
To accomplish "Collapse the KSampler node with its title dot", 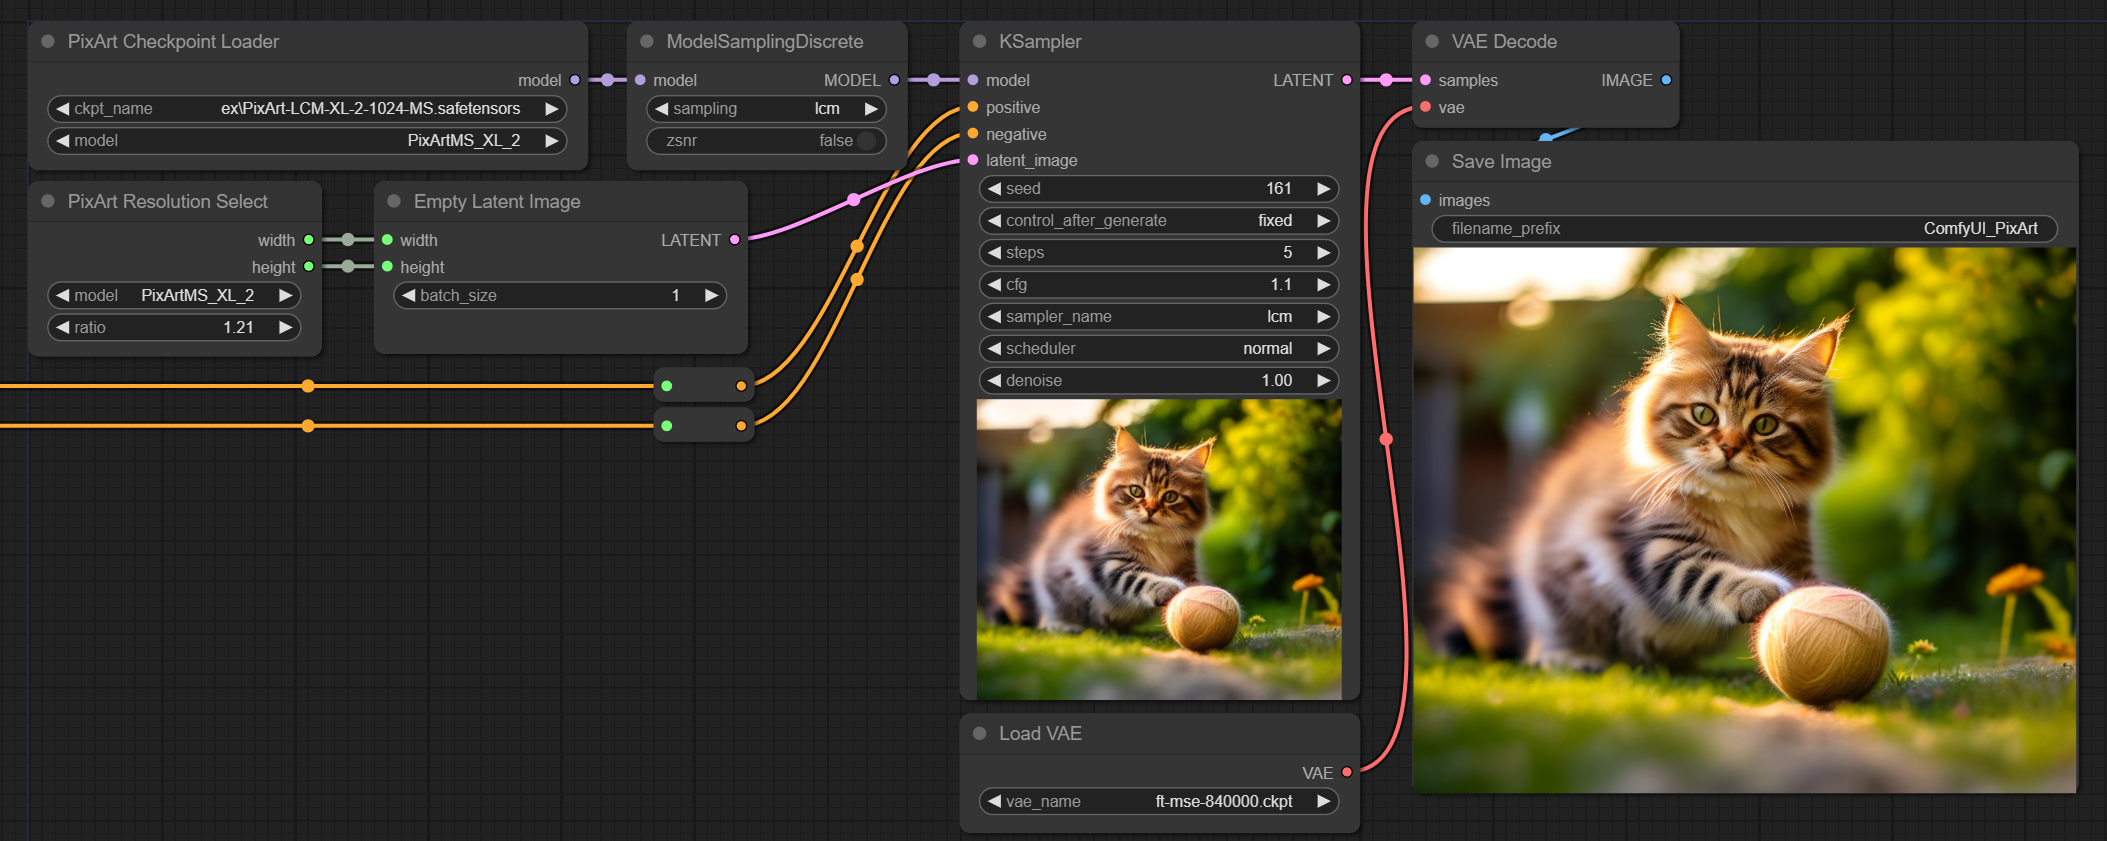I will [x=980, y=41].
